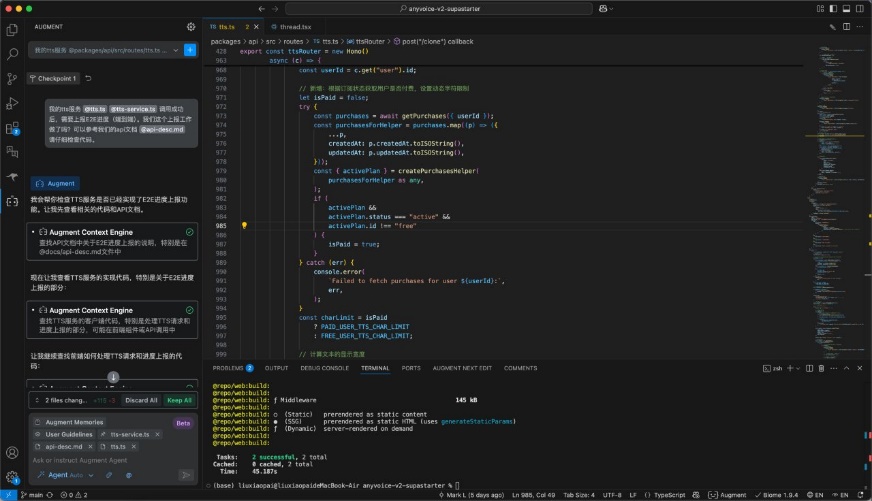Open Source Control in activity bar
This screenshot has width=872, height=501.
click(12, 79)
